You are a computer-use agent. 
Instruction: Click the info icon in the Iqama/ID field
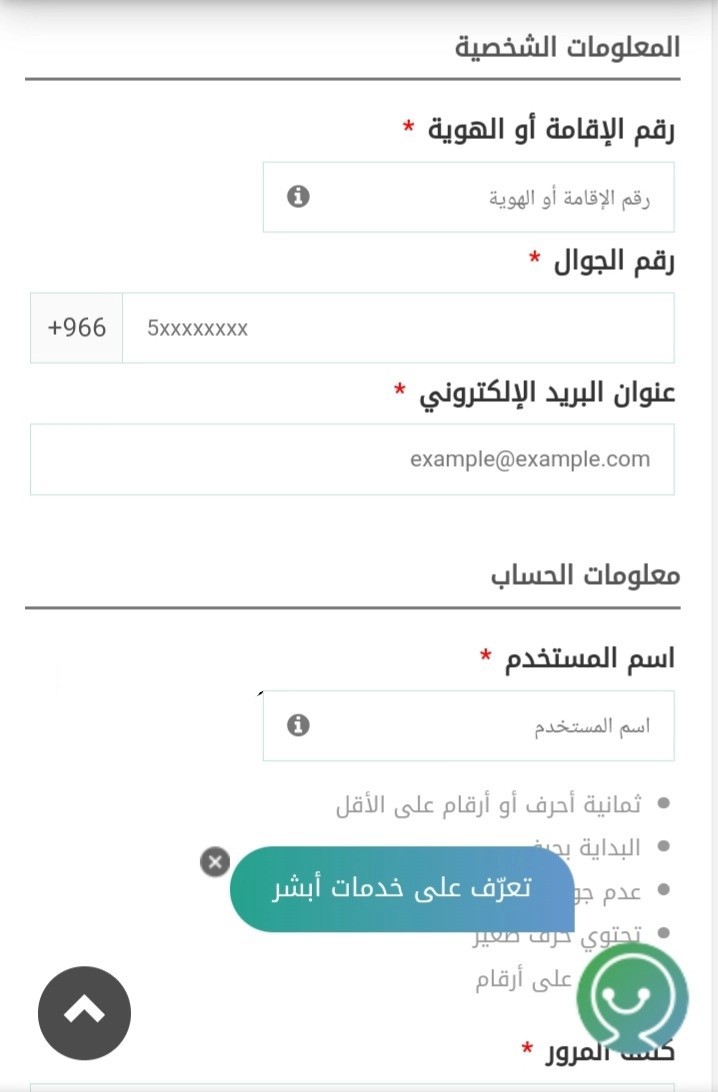tap(298, 196)
